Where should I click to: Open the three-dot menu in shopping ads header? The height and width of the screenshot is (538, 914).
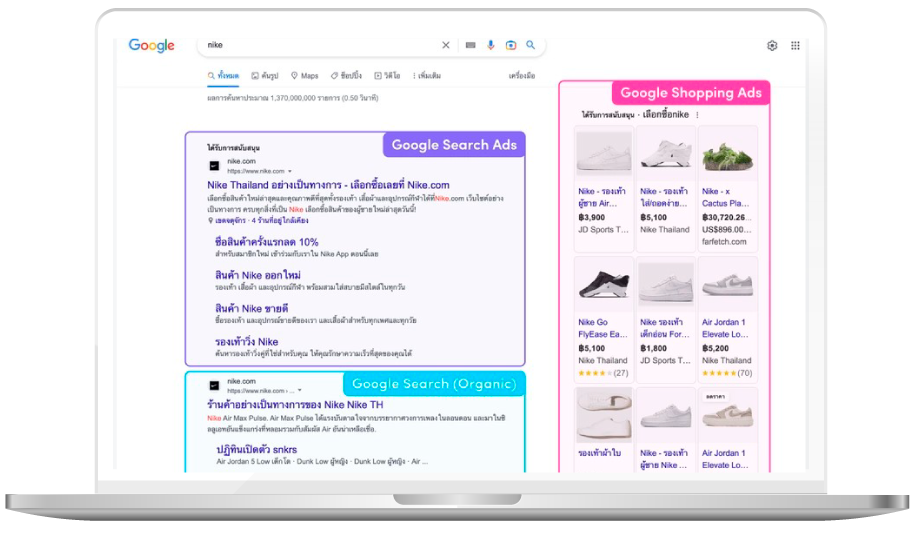[x=697, y=115]
